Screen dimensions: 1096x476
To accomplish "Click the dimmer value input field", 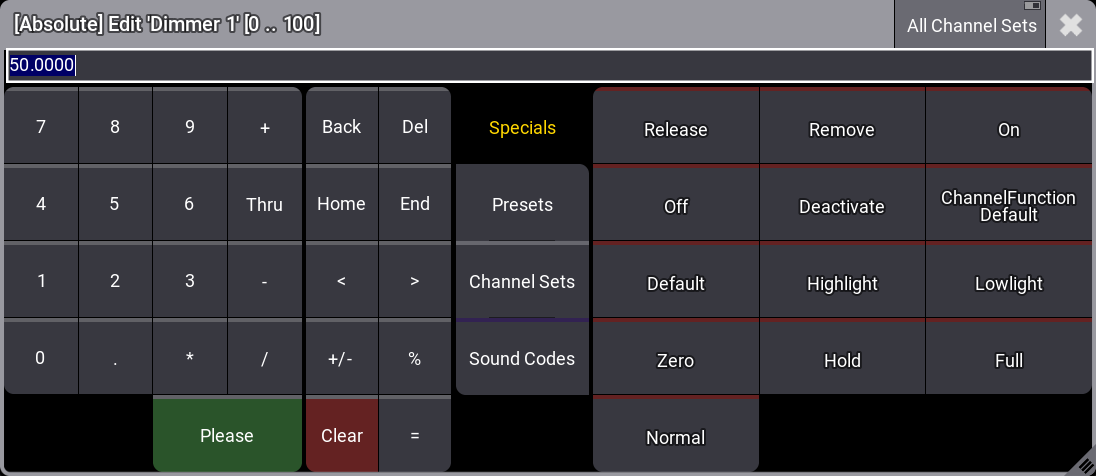I will click(x=548, y=66).
